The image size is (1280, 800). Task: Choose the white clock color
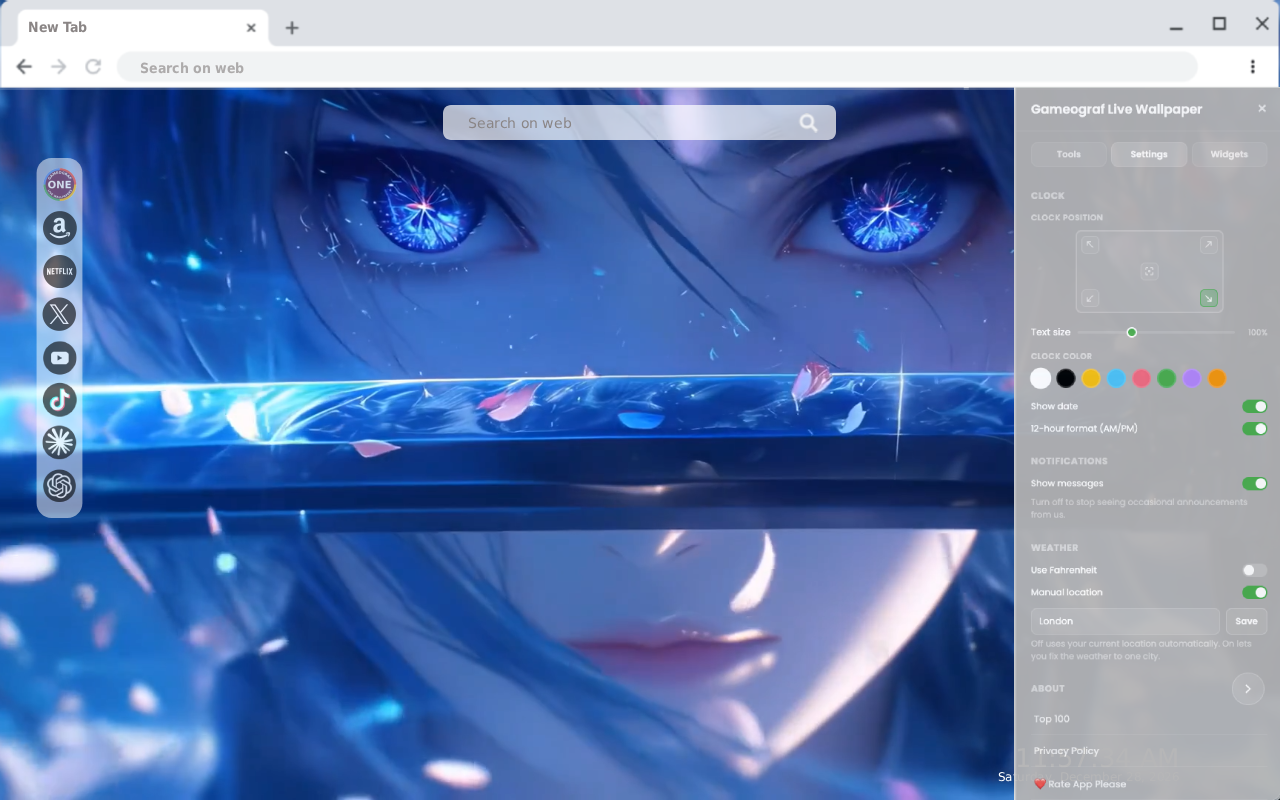[x=1041, y=378]
